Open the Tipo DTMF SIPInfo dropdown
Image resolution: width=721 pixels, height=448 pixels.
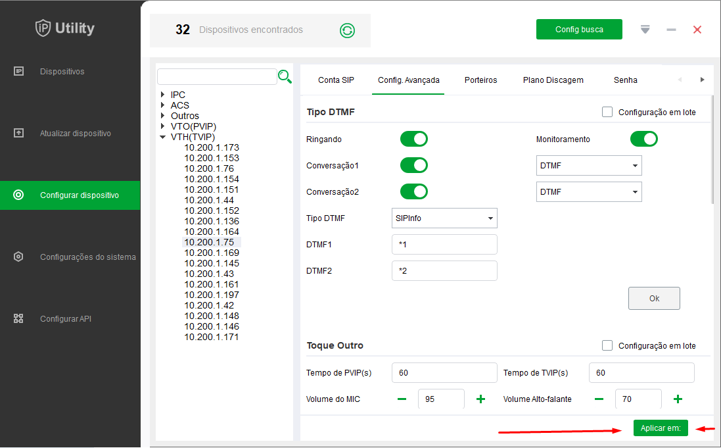coord(444,218)
